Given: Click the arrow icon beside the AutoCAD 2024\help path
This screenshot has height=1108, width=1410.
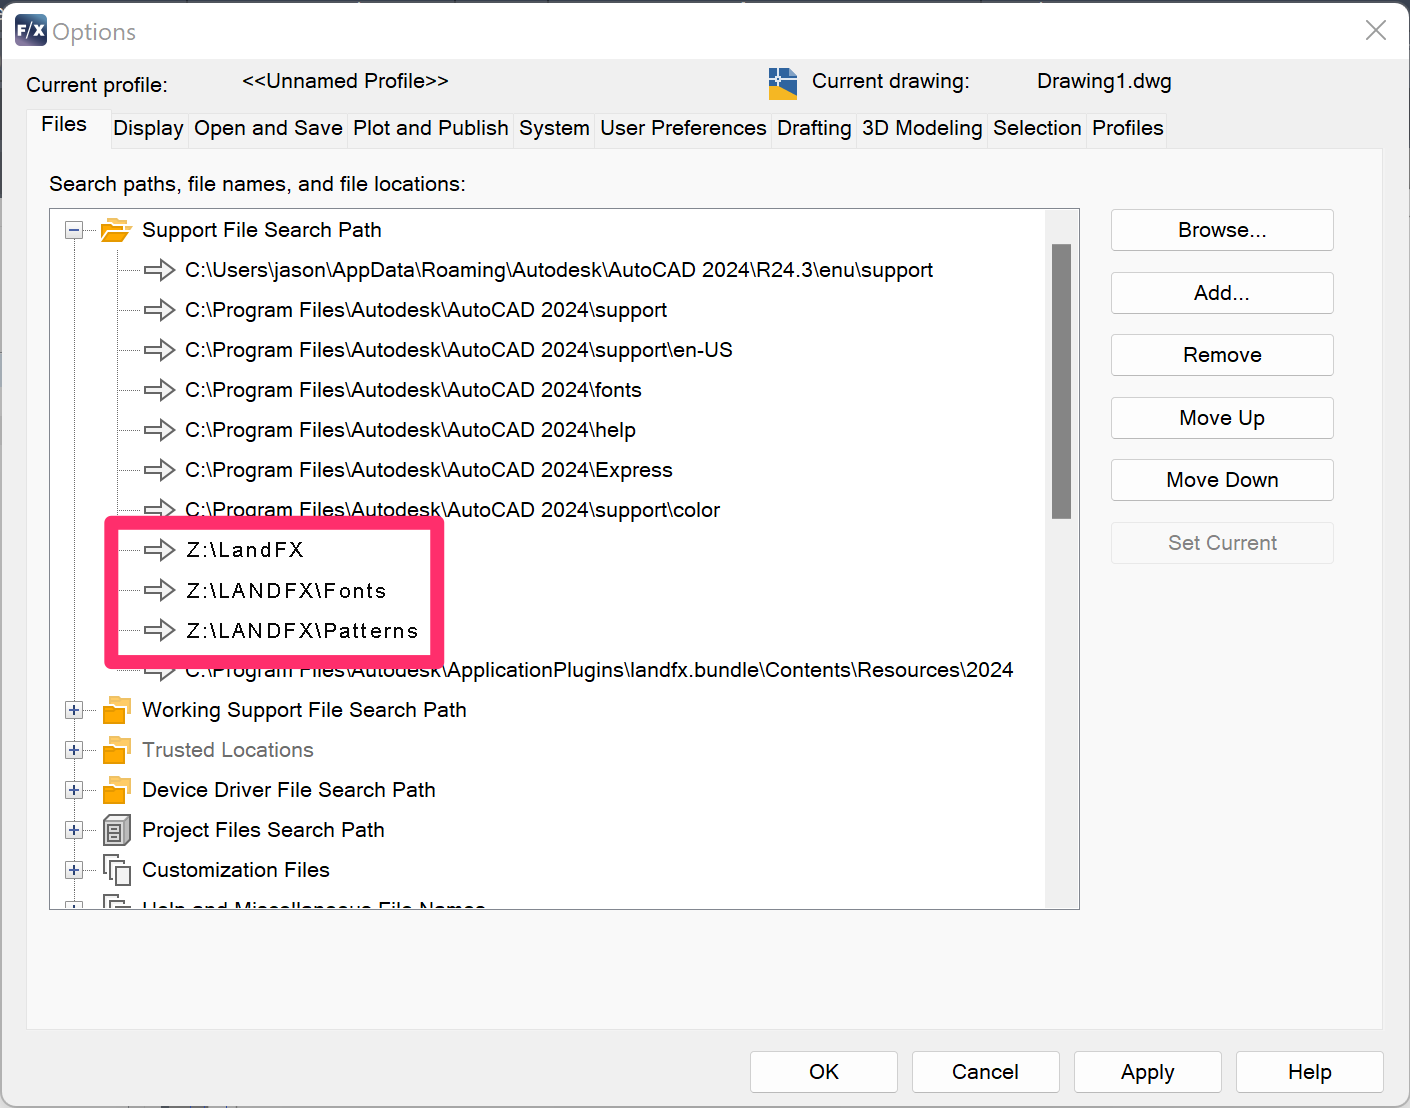Looking at the screenshot, I should (x=159, y=430).
